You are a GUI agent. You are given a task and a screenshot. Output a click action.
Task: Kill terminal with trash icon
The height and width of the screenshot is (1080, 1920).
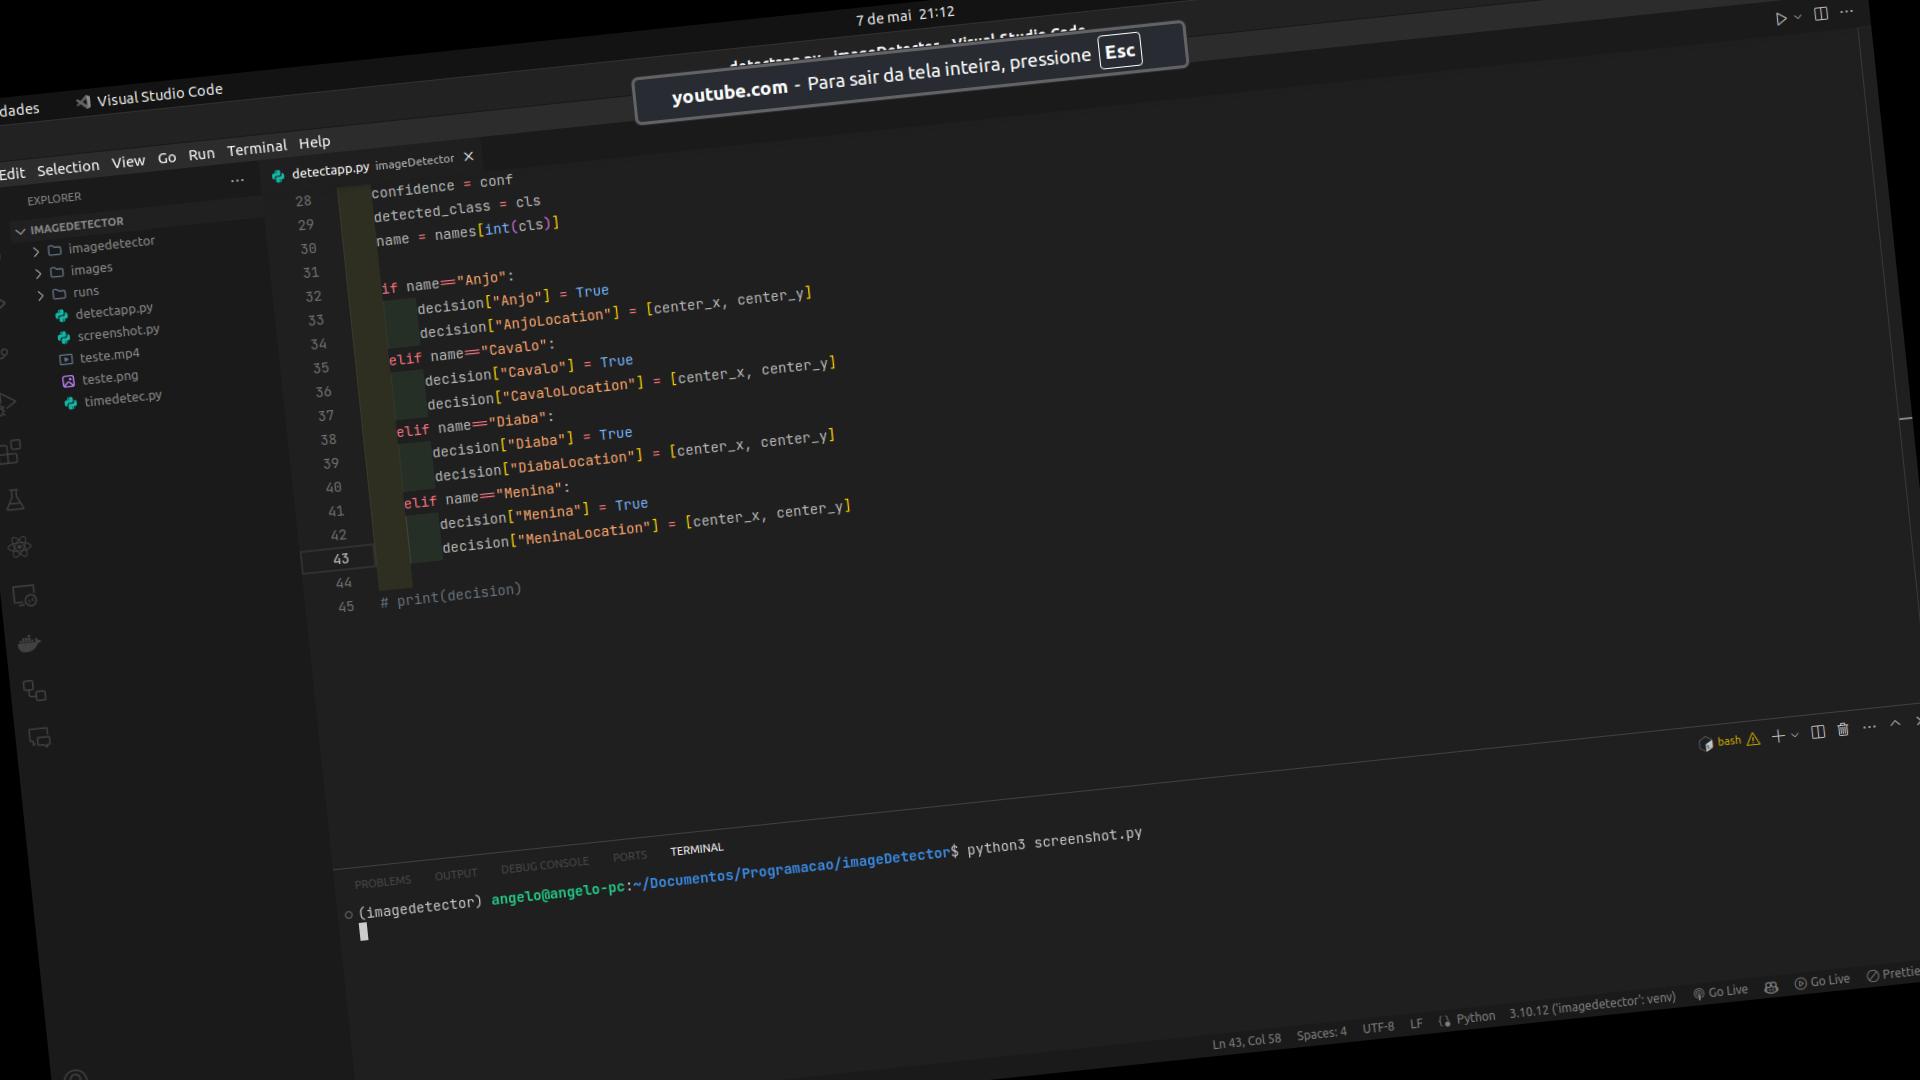click(1843, 729)
